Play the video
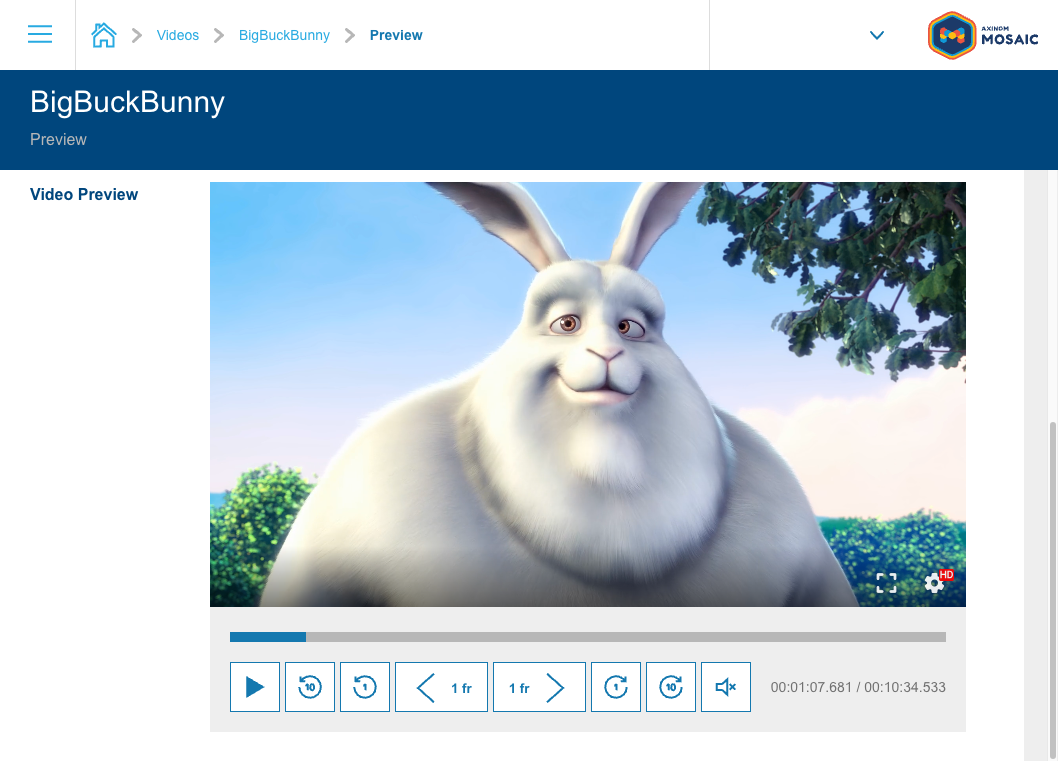Image resolution: width=1058 pixels, height=761 pixels. coord(255,687)
